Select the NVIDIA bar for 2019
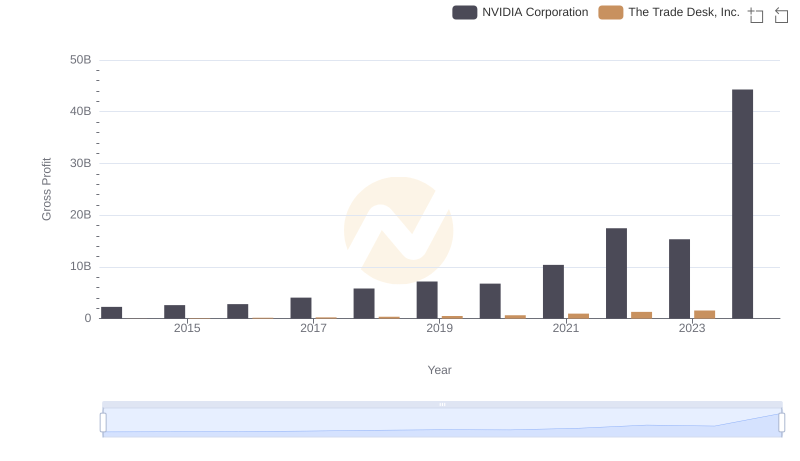The height and width of the screenshot is (461, 800). (427, 300)
